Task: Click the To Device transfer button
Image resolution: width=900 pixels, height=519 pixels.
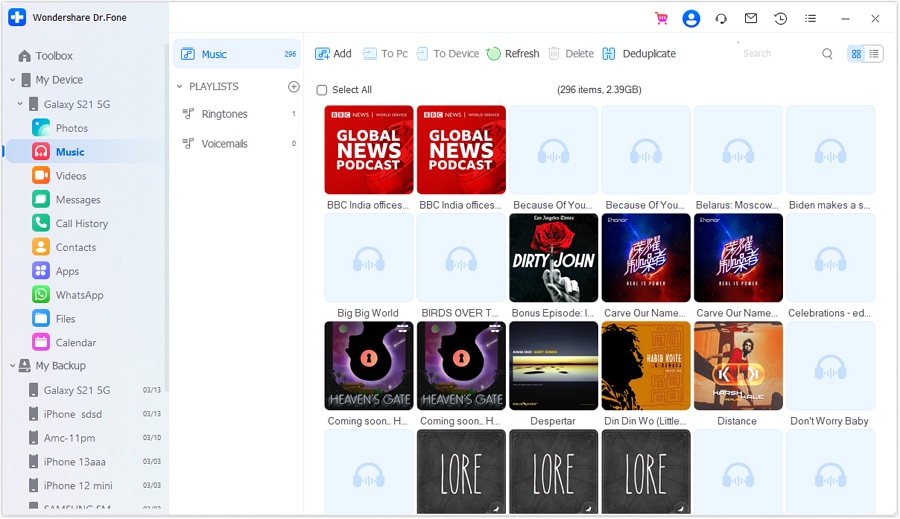Action: click(448, 53)
